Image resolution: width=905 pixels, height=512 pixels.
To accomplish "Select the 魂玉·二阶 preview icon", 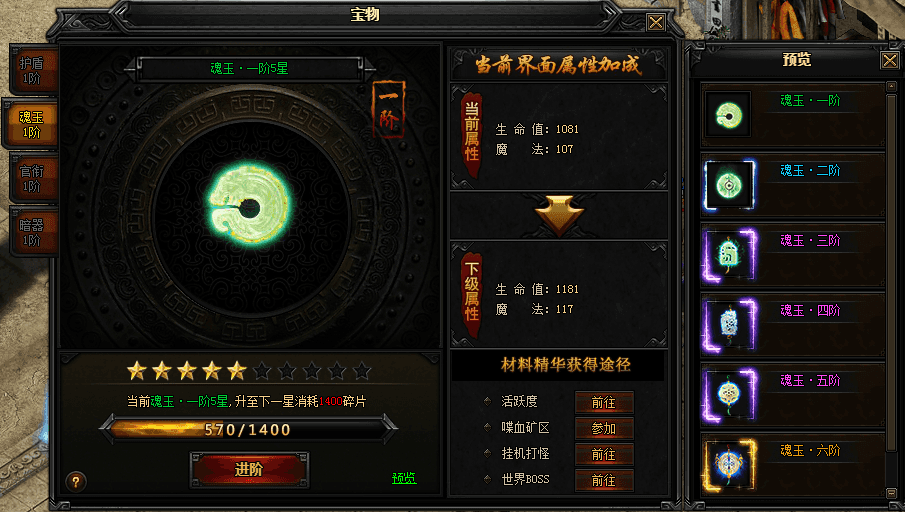I will coord(729,185).
